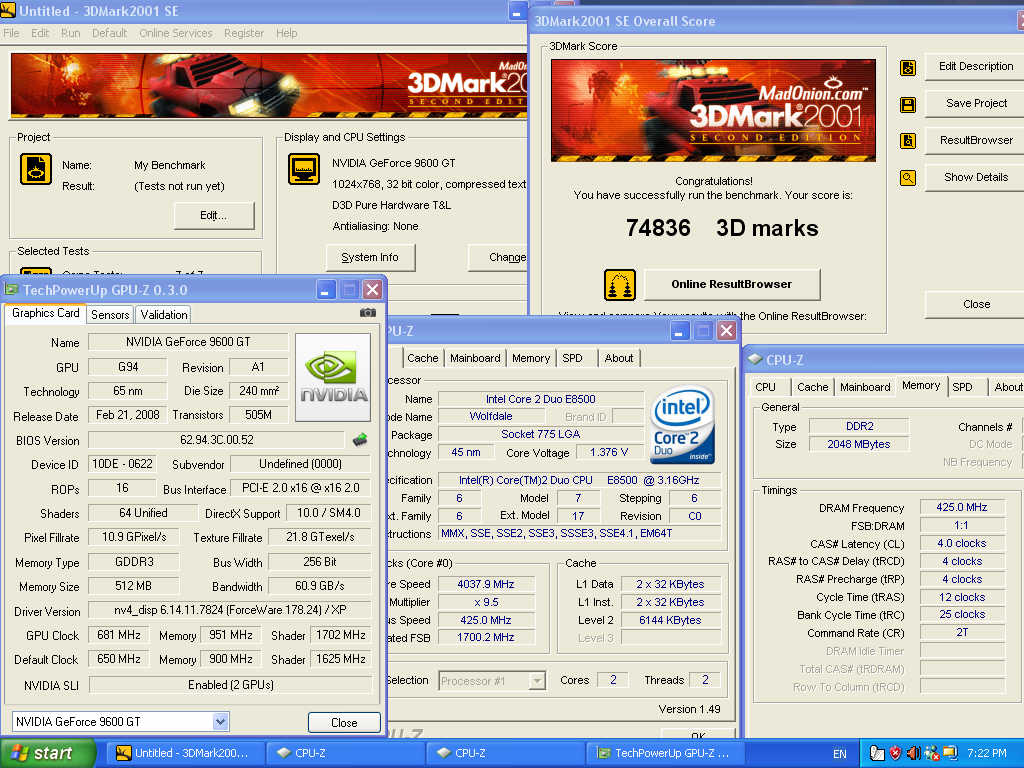This screenshot has height=768, width=1024.
Task: Open the GPU selection dropdown in GPU-Z
Action: pyautogui.click(x=220, y=722)
